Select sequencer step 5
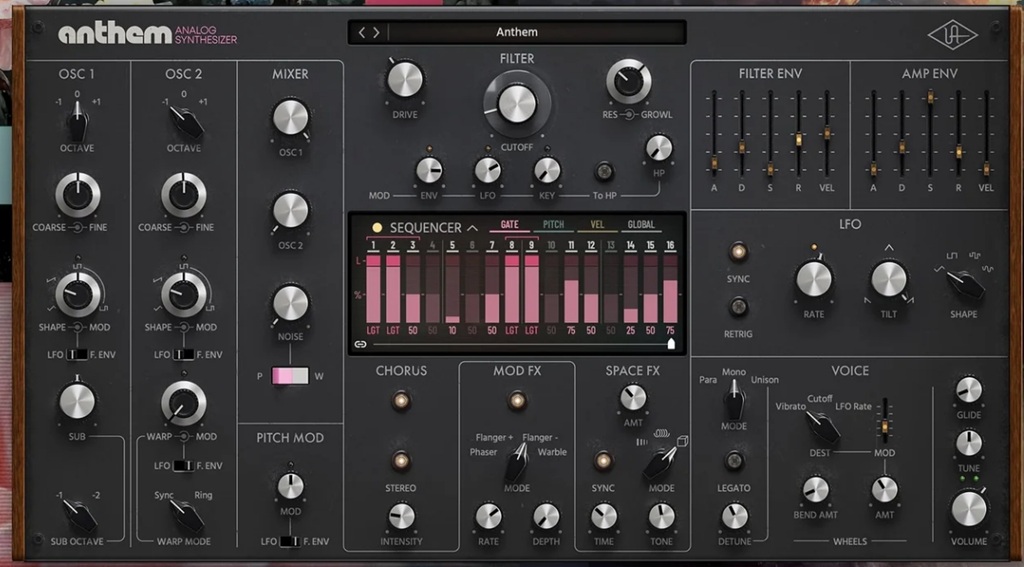This screenshot has height=567, width=1024. click(452, 246)
